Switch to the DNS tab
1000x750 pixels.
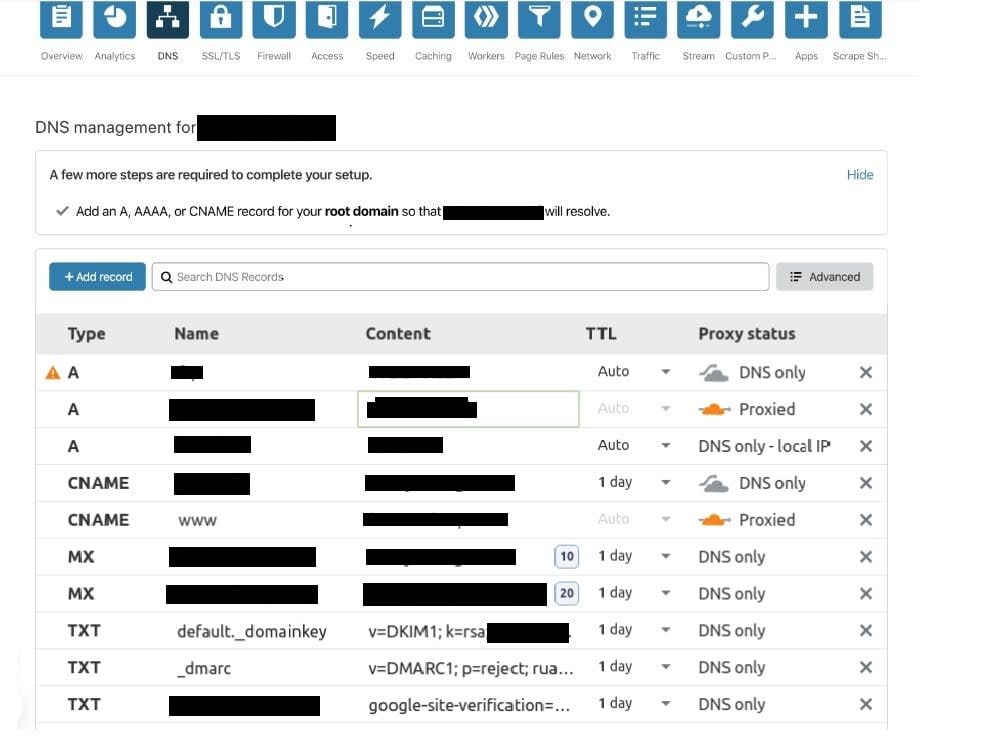point(167,18)
